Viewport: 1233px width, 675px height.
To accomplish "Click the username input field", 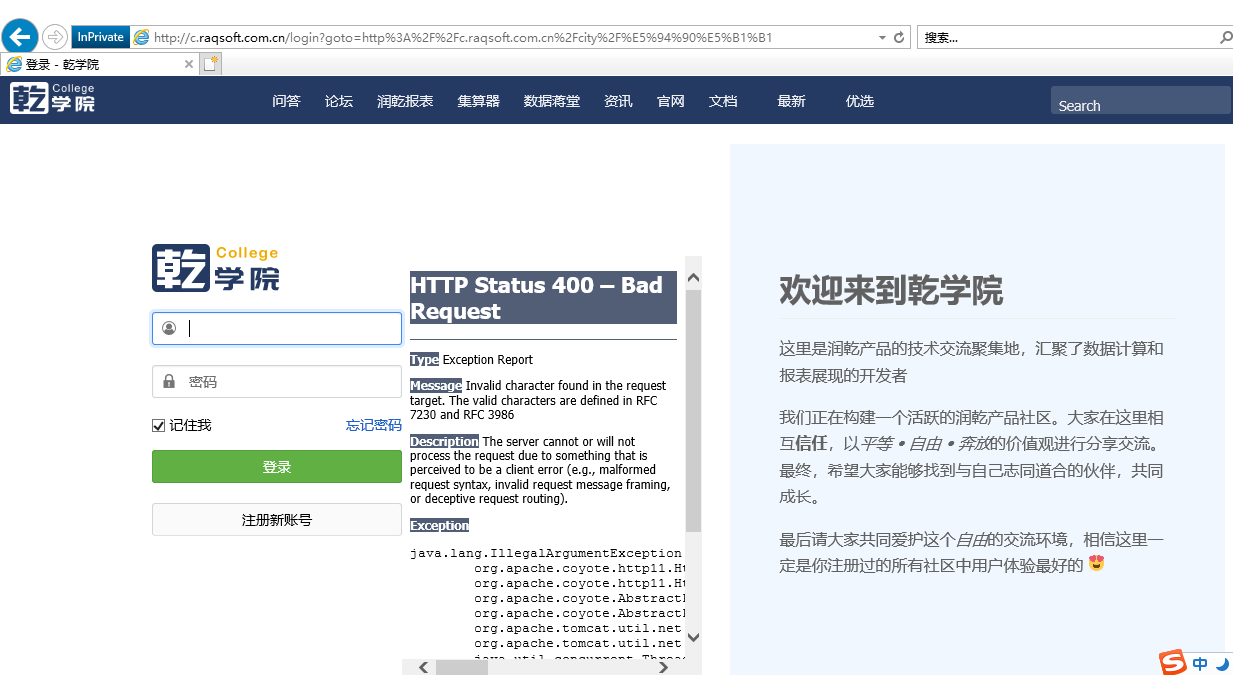I will [277, 329].
